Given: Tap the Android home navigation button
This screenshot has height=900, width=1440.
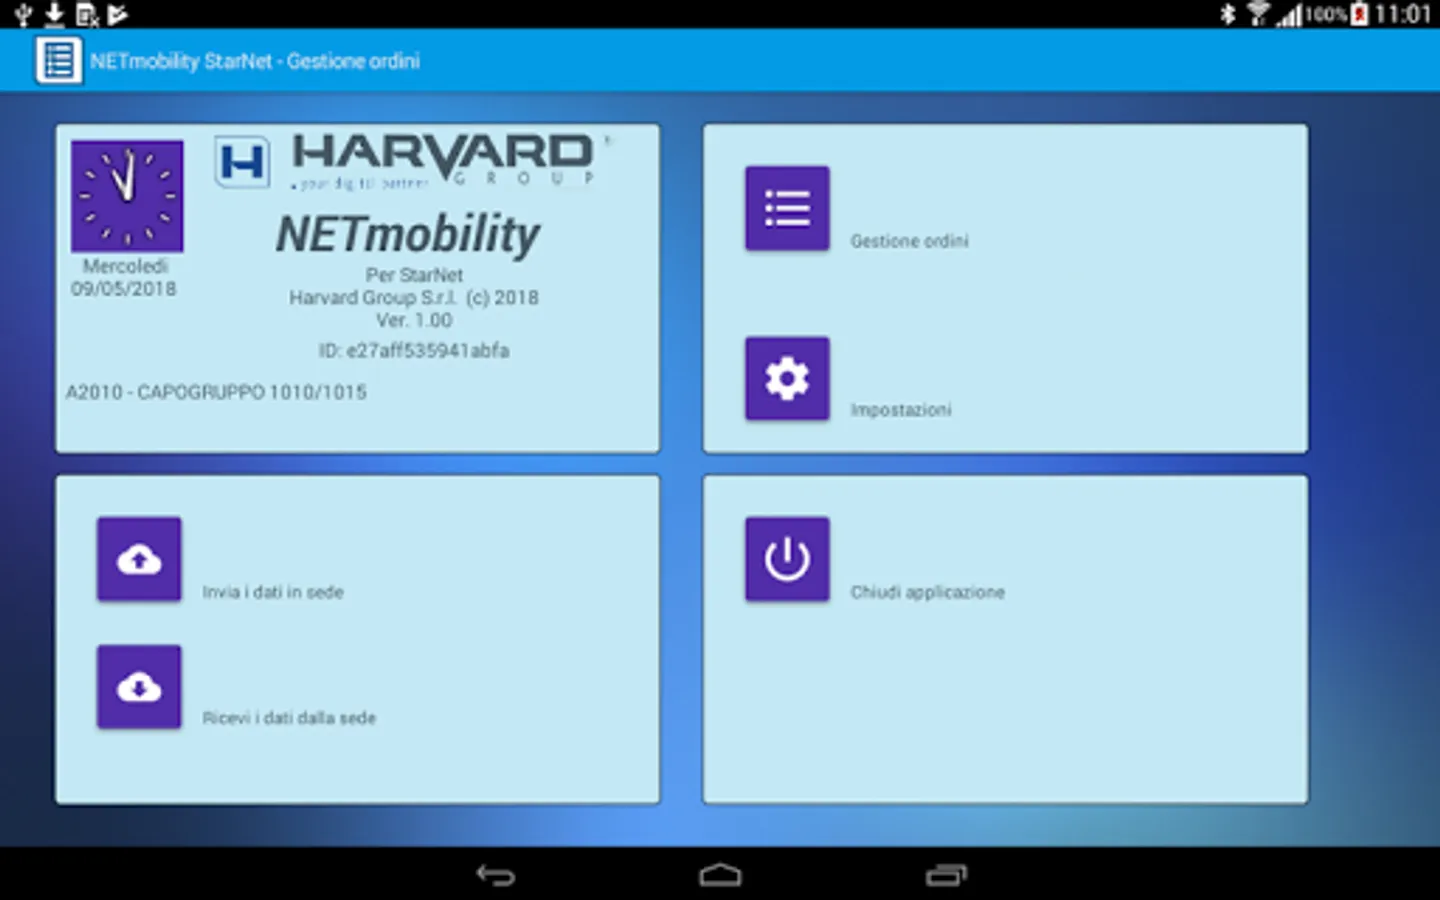Looking at the screenshot, I should (x=720, y=875).
